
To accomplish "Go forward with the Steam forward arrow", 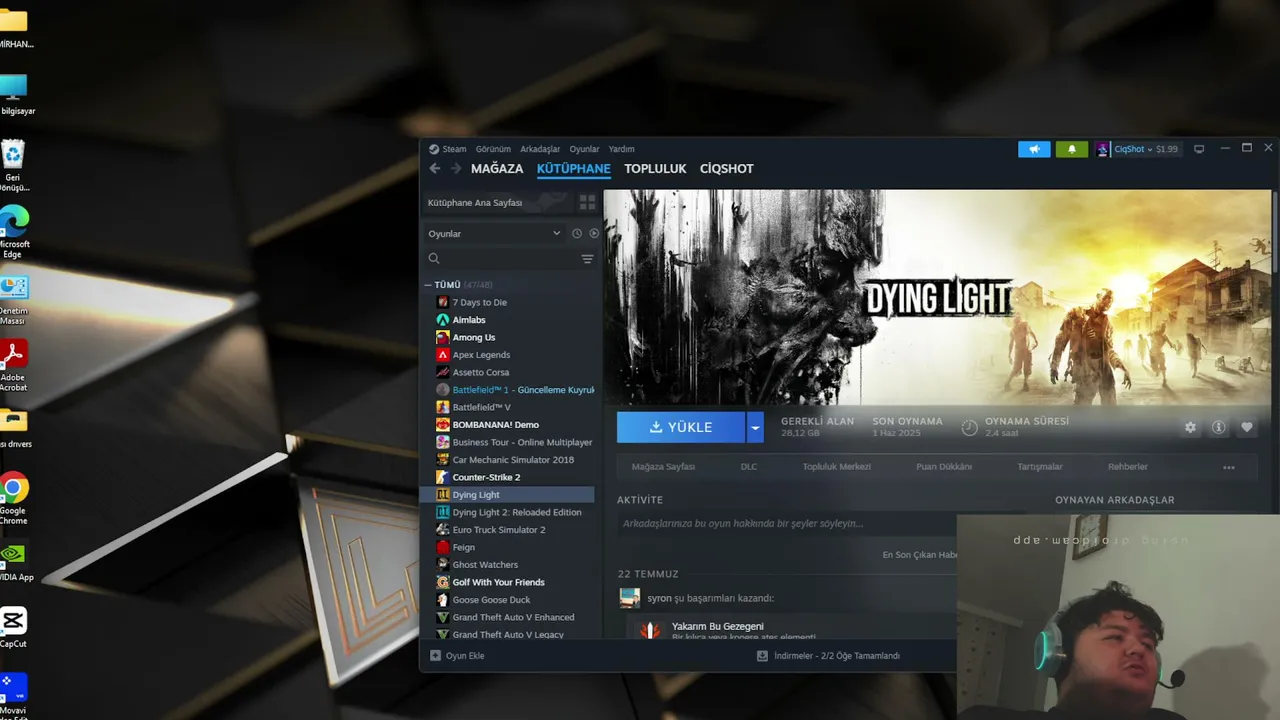I will (x=456, y=169).
